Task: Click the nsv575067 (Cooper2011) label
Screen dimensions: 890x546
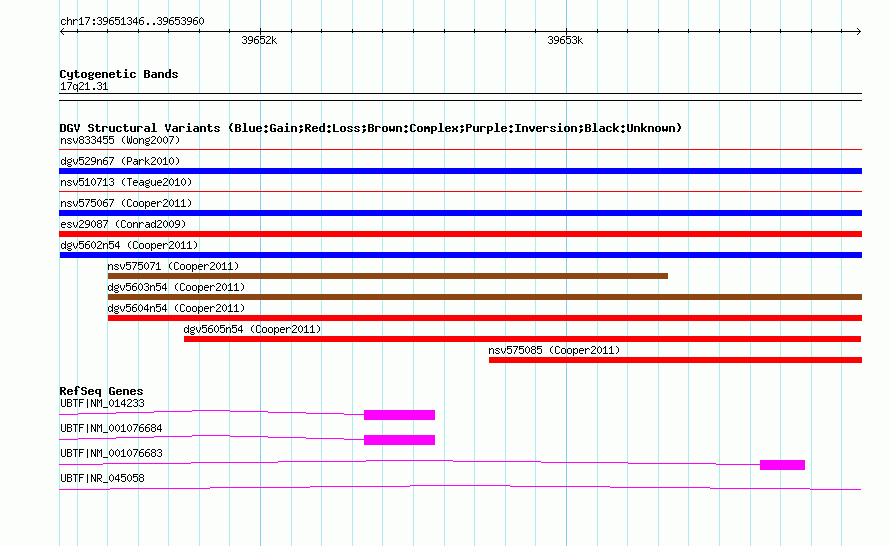Action: click(126, 203)
